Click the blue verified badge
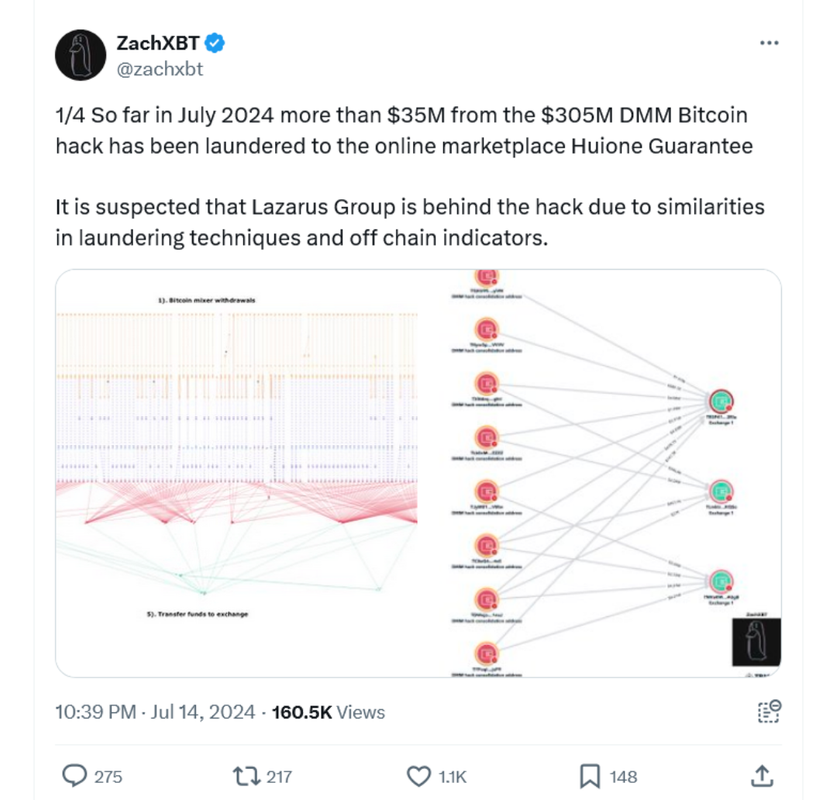Screen dimensions: 833x800 tap(215, 43)
